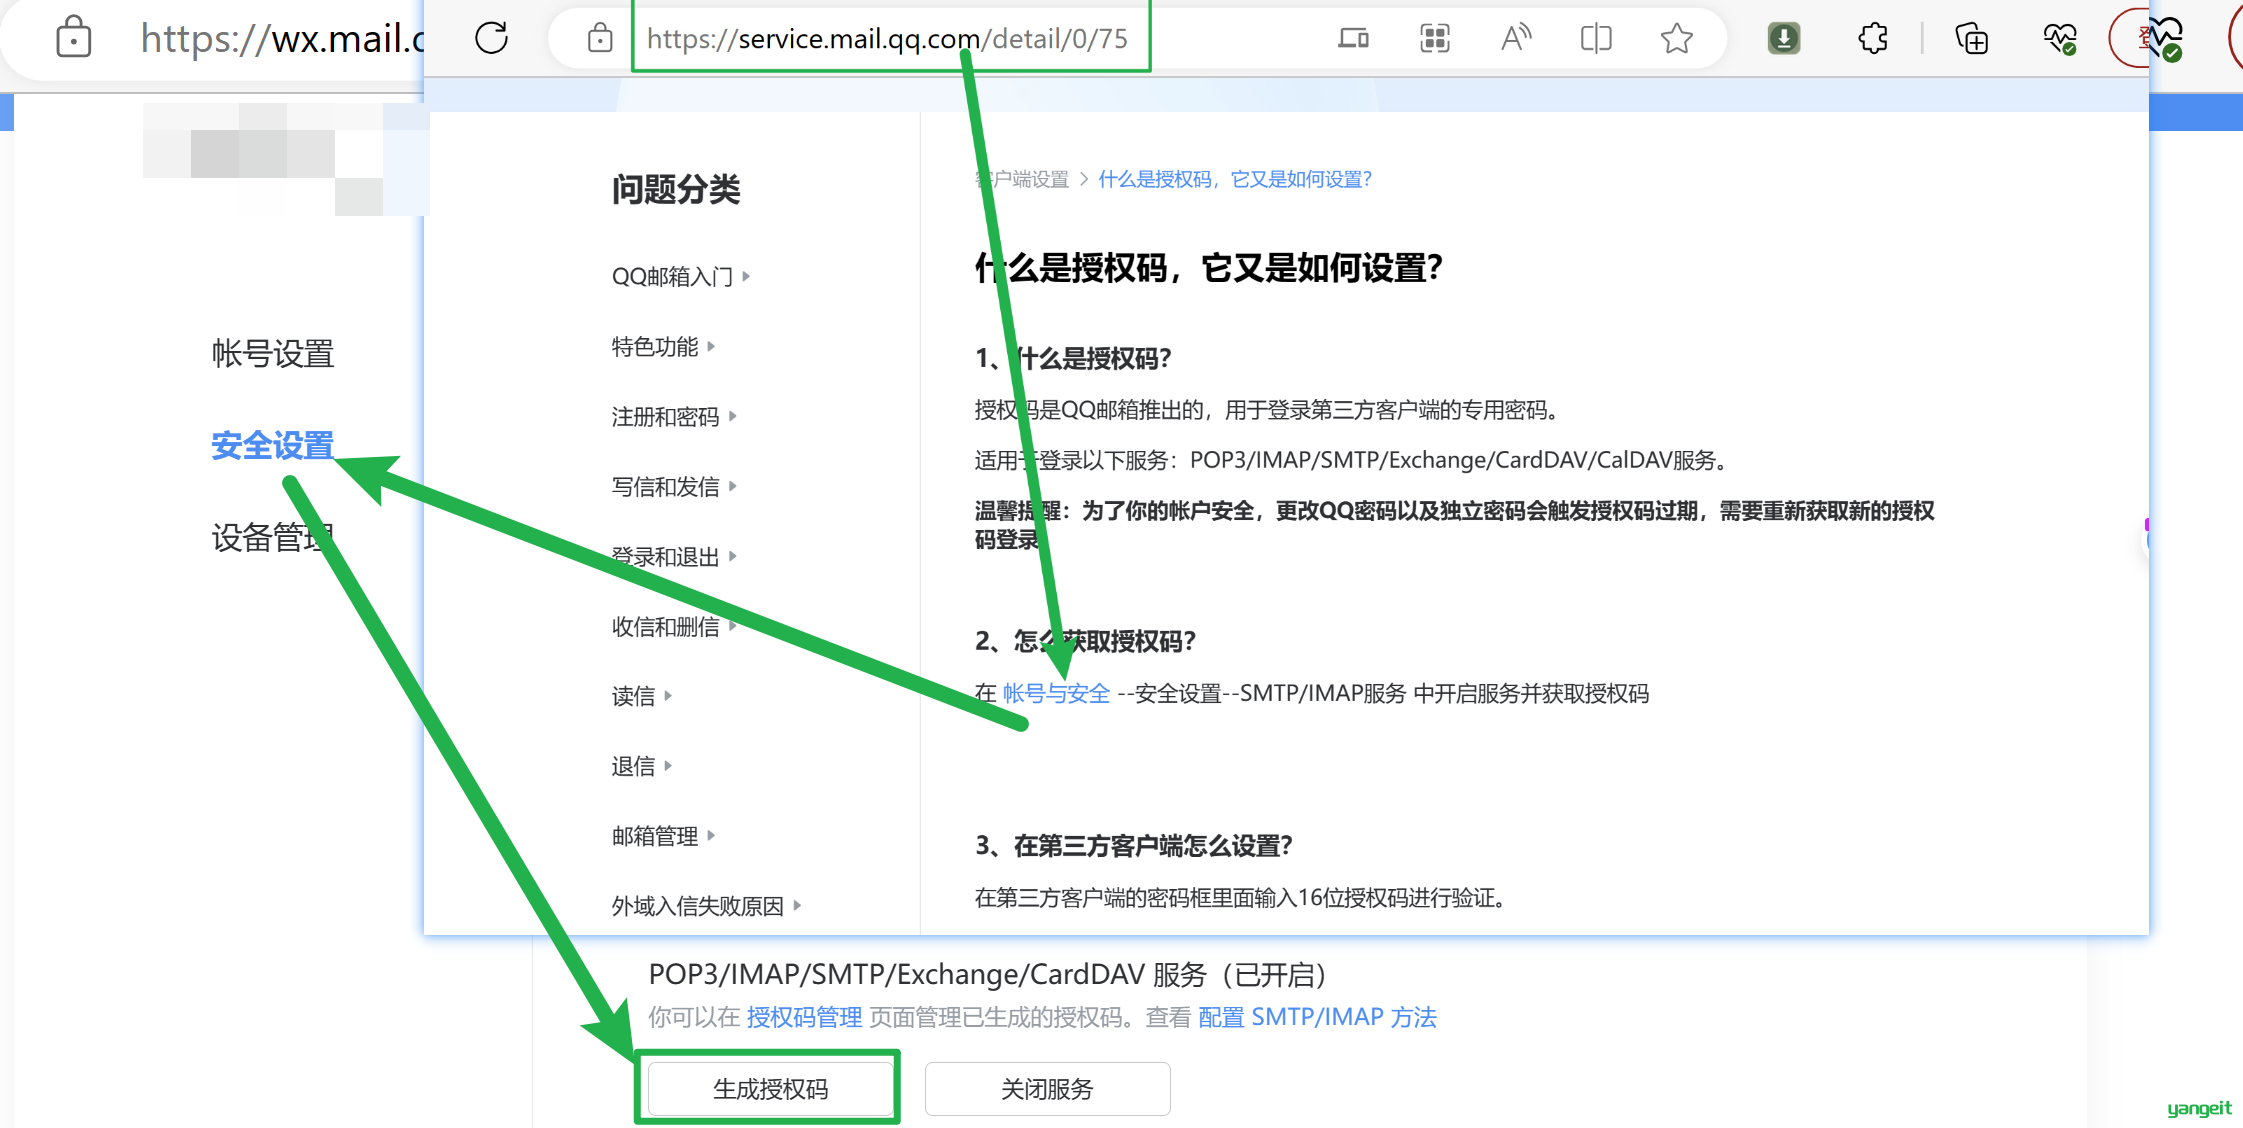Expand 邮箱管理 category
Screen dimensions: 2243x1128
(x=663, y=836)
